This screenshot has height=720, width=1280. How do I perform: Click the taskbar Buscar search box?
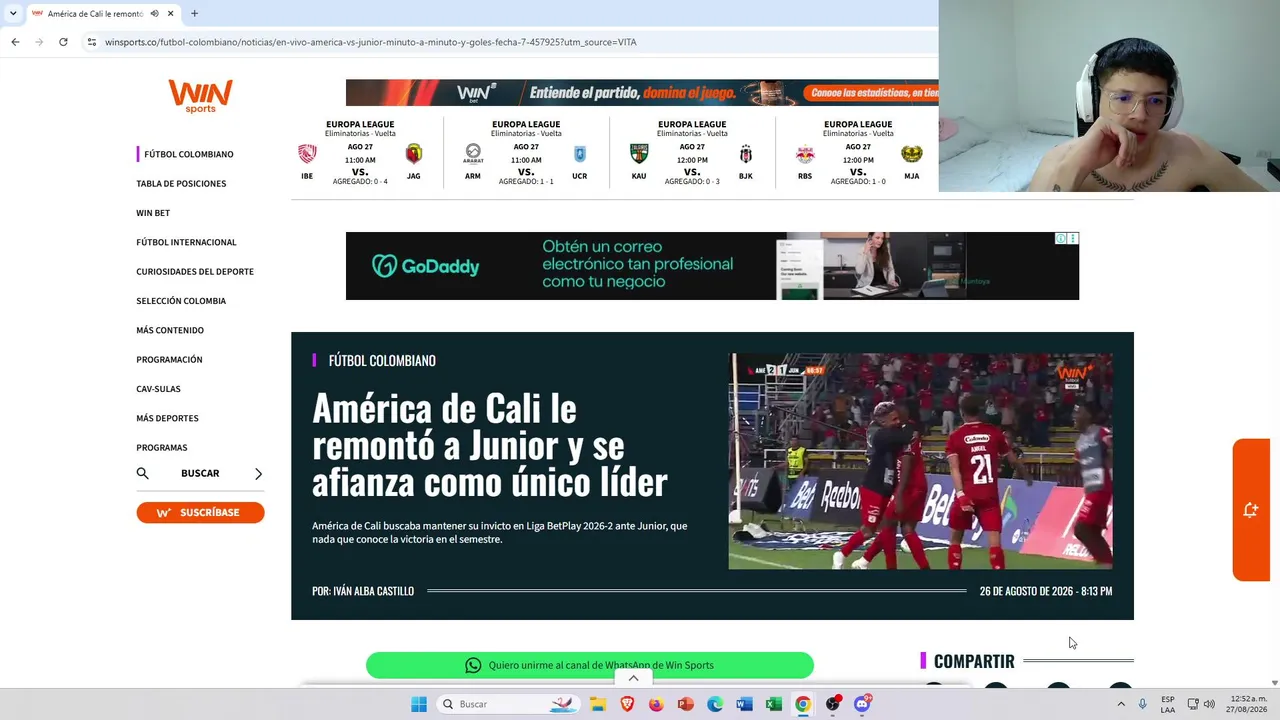pos(509,704)
